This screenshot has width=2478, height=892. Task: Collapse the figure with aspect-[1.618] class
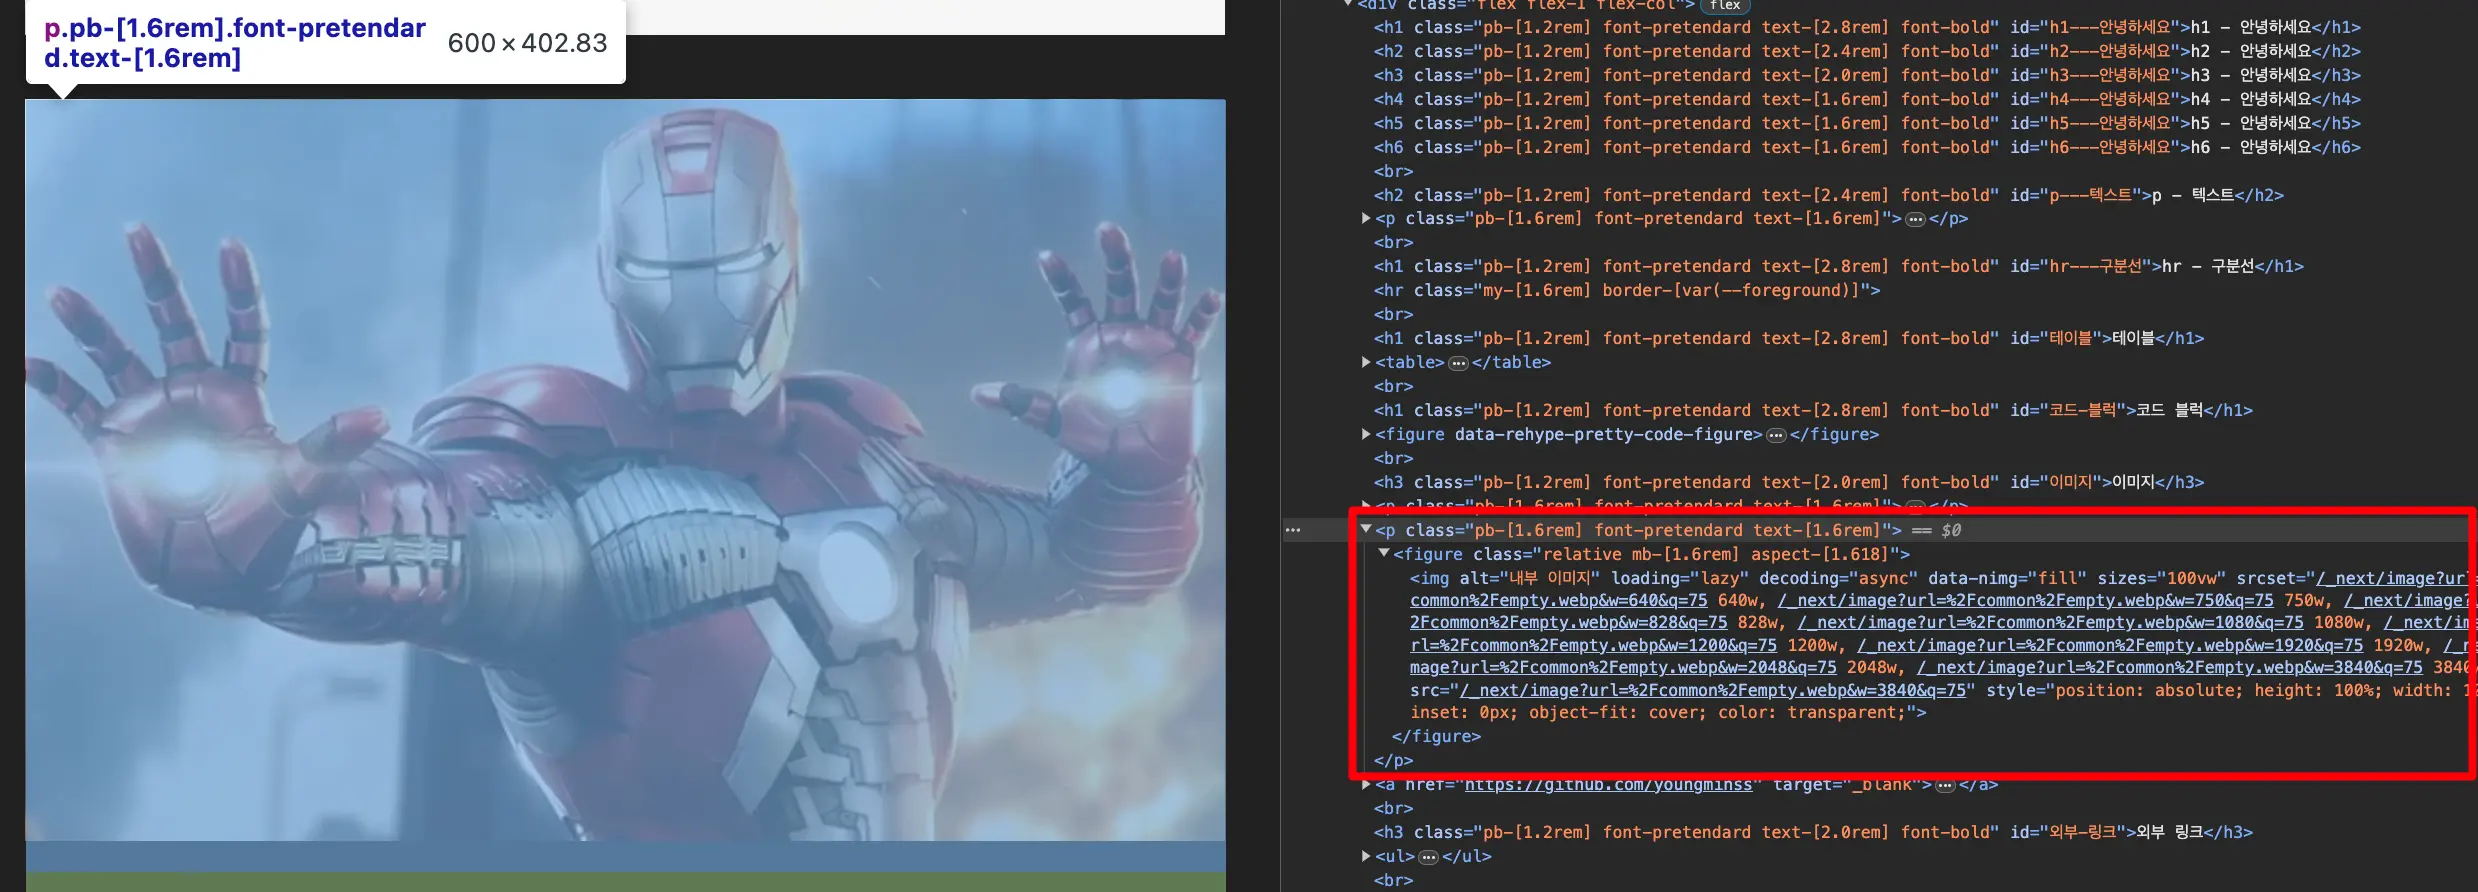[x=1384, y=554]
